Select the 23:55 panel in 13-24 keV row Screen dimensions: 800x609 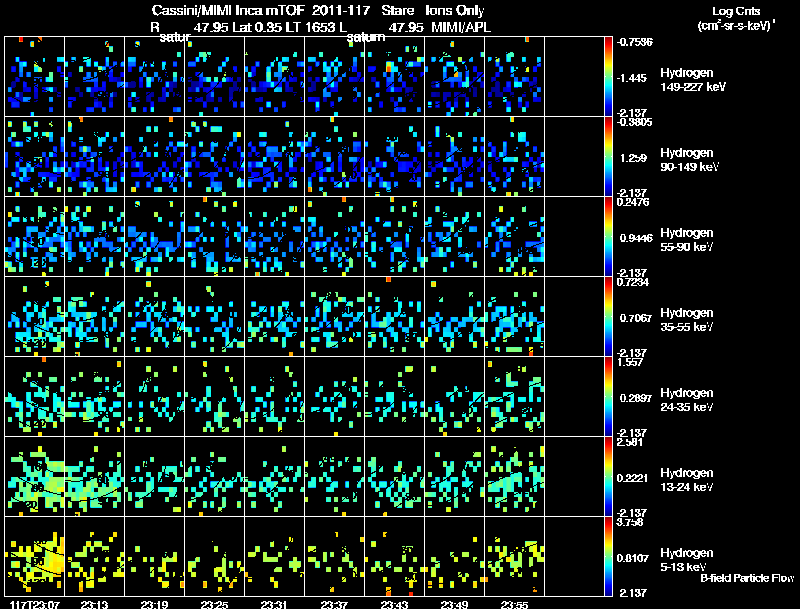click(x=514, y=476)
